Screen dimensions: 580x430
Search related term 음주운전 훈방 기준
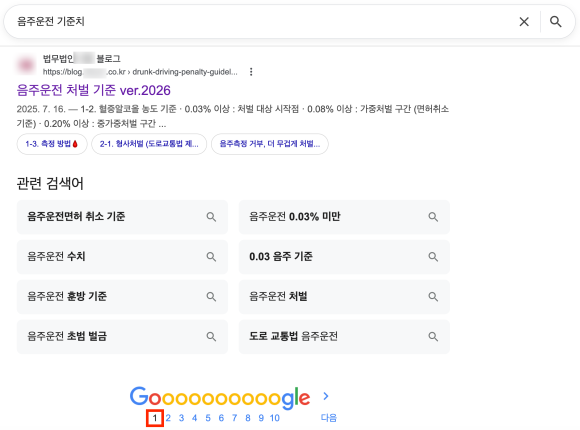tap(122, 297)
